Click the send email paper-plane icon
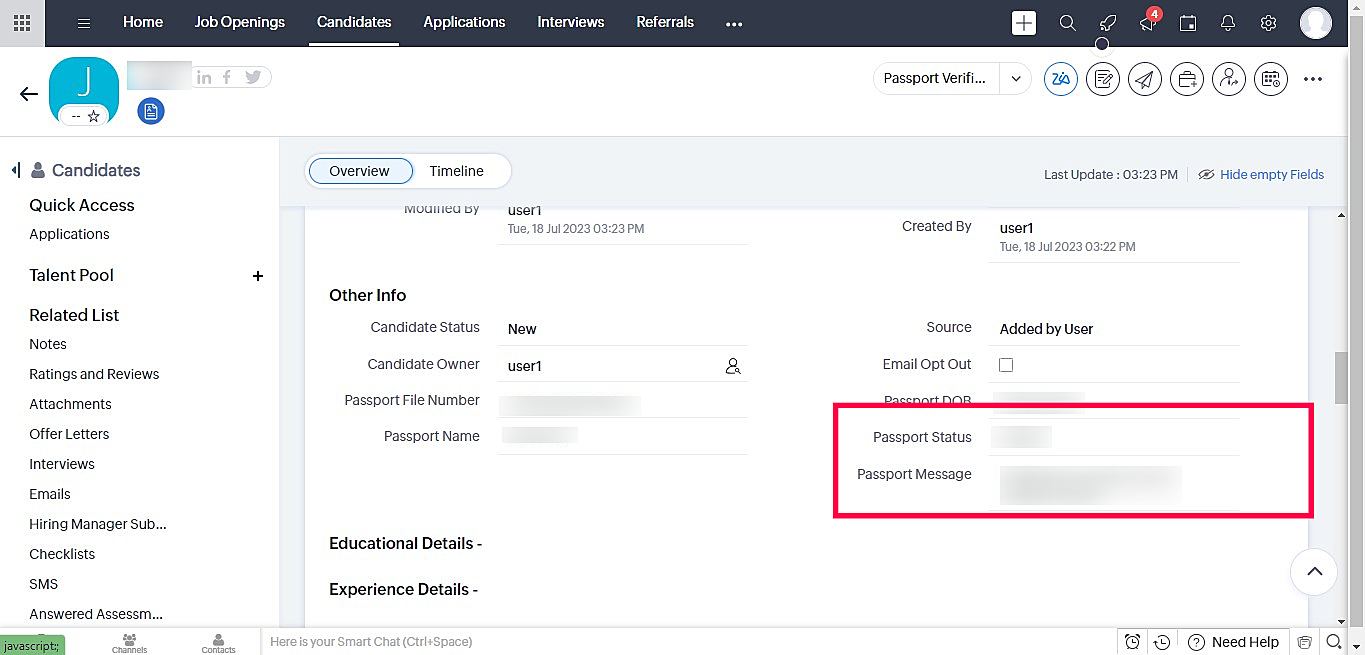 [1145, 79]
